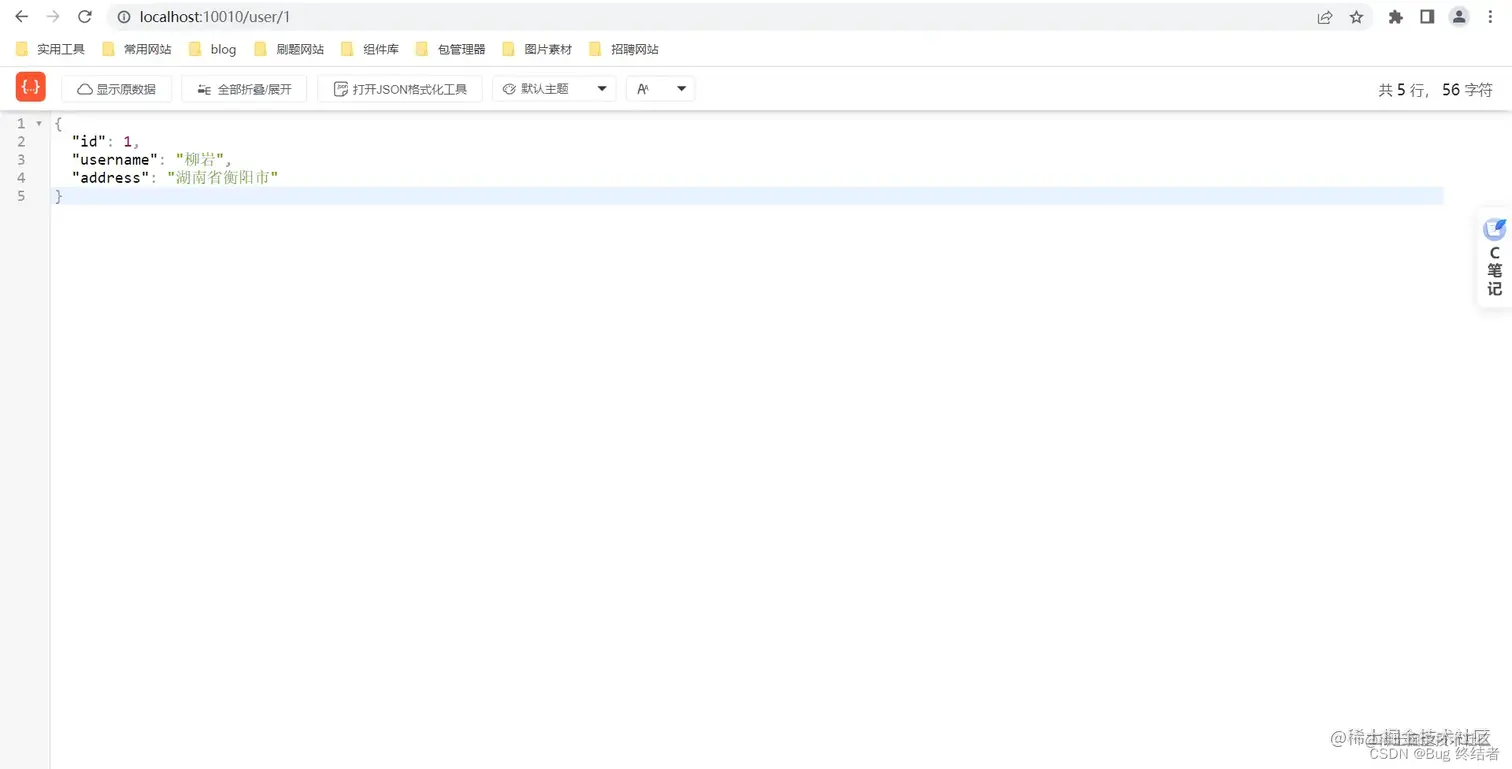Open the 常用网站 bookmark folder

pyautogui.click(x=137, y=49)
